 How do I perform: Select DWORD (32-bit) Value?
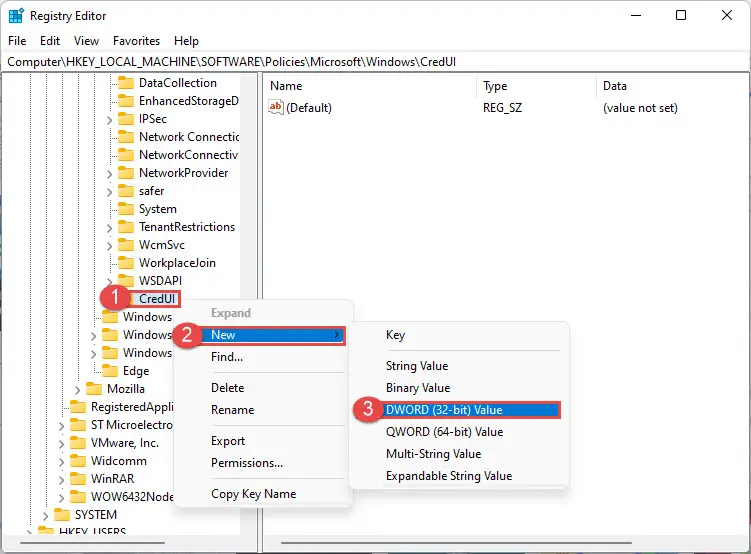coord(472,410)
